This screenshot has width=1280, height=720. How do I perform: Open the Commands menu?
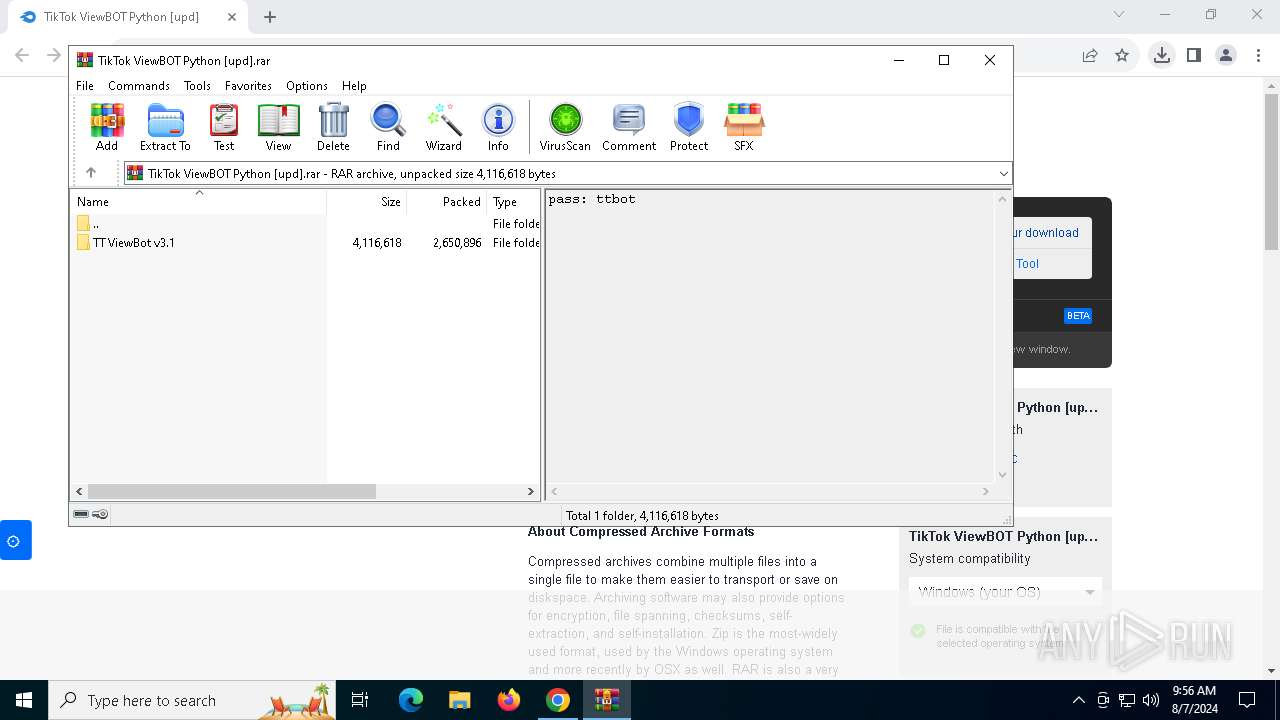point(139,86)
